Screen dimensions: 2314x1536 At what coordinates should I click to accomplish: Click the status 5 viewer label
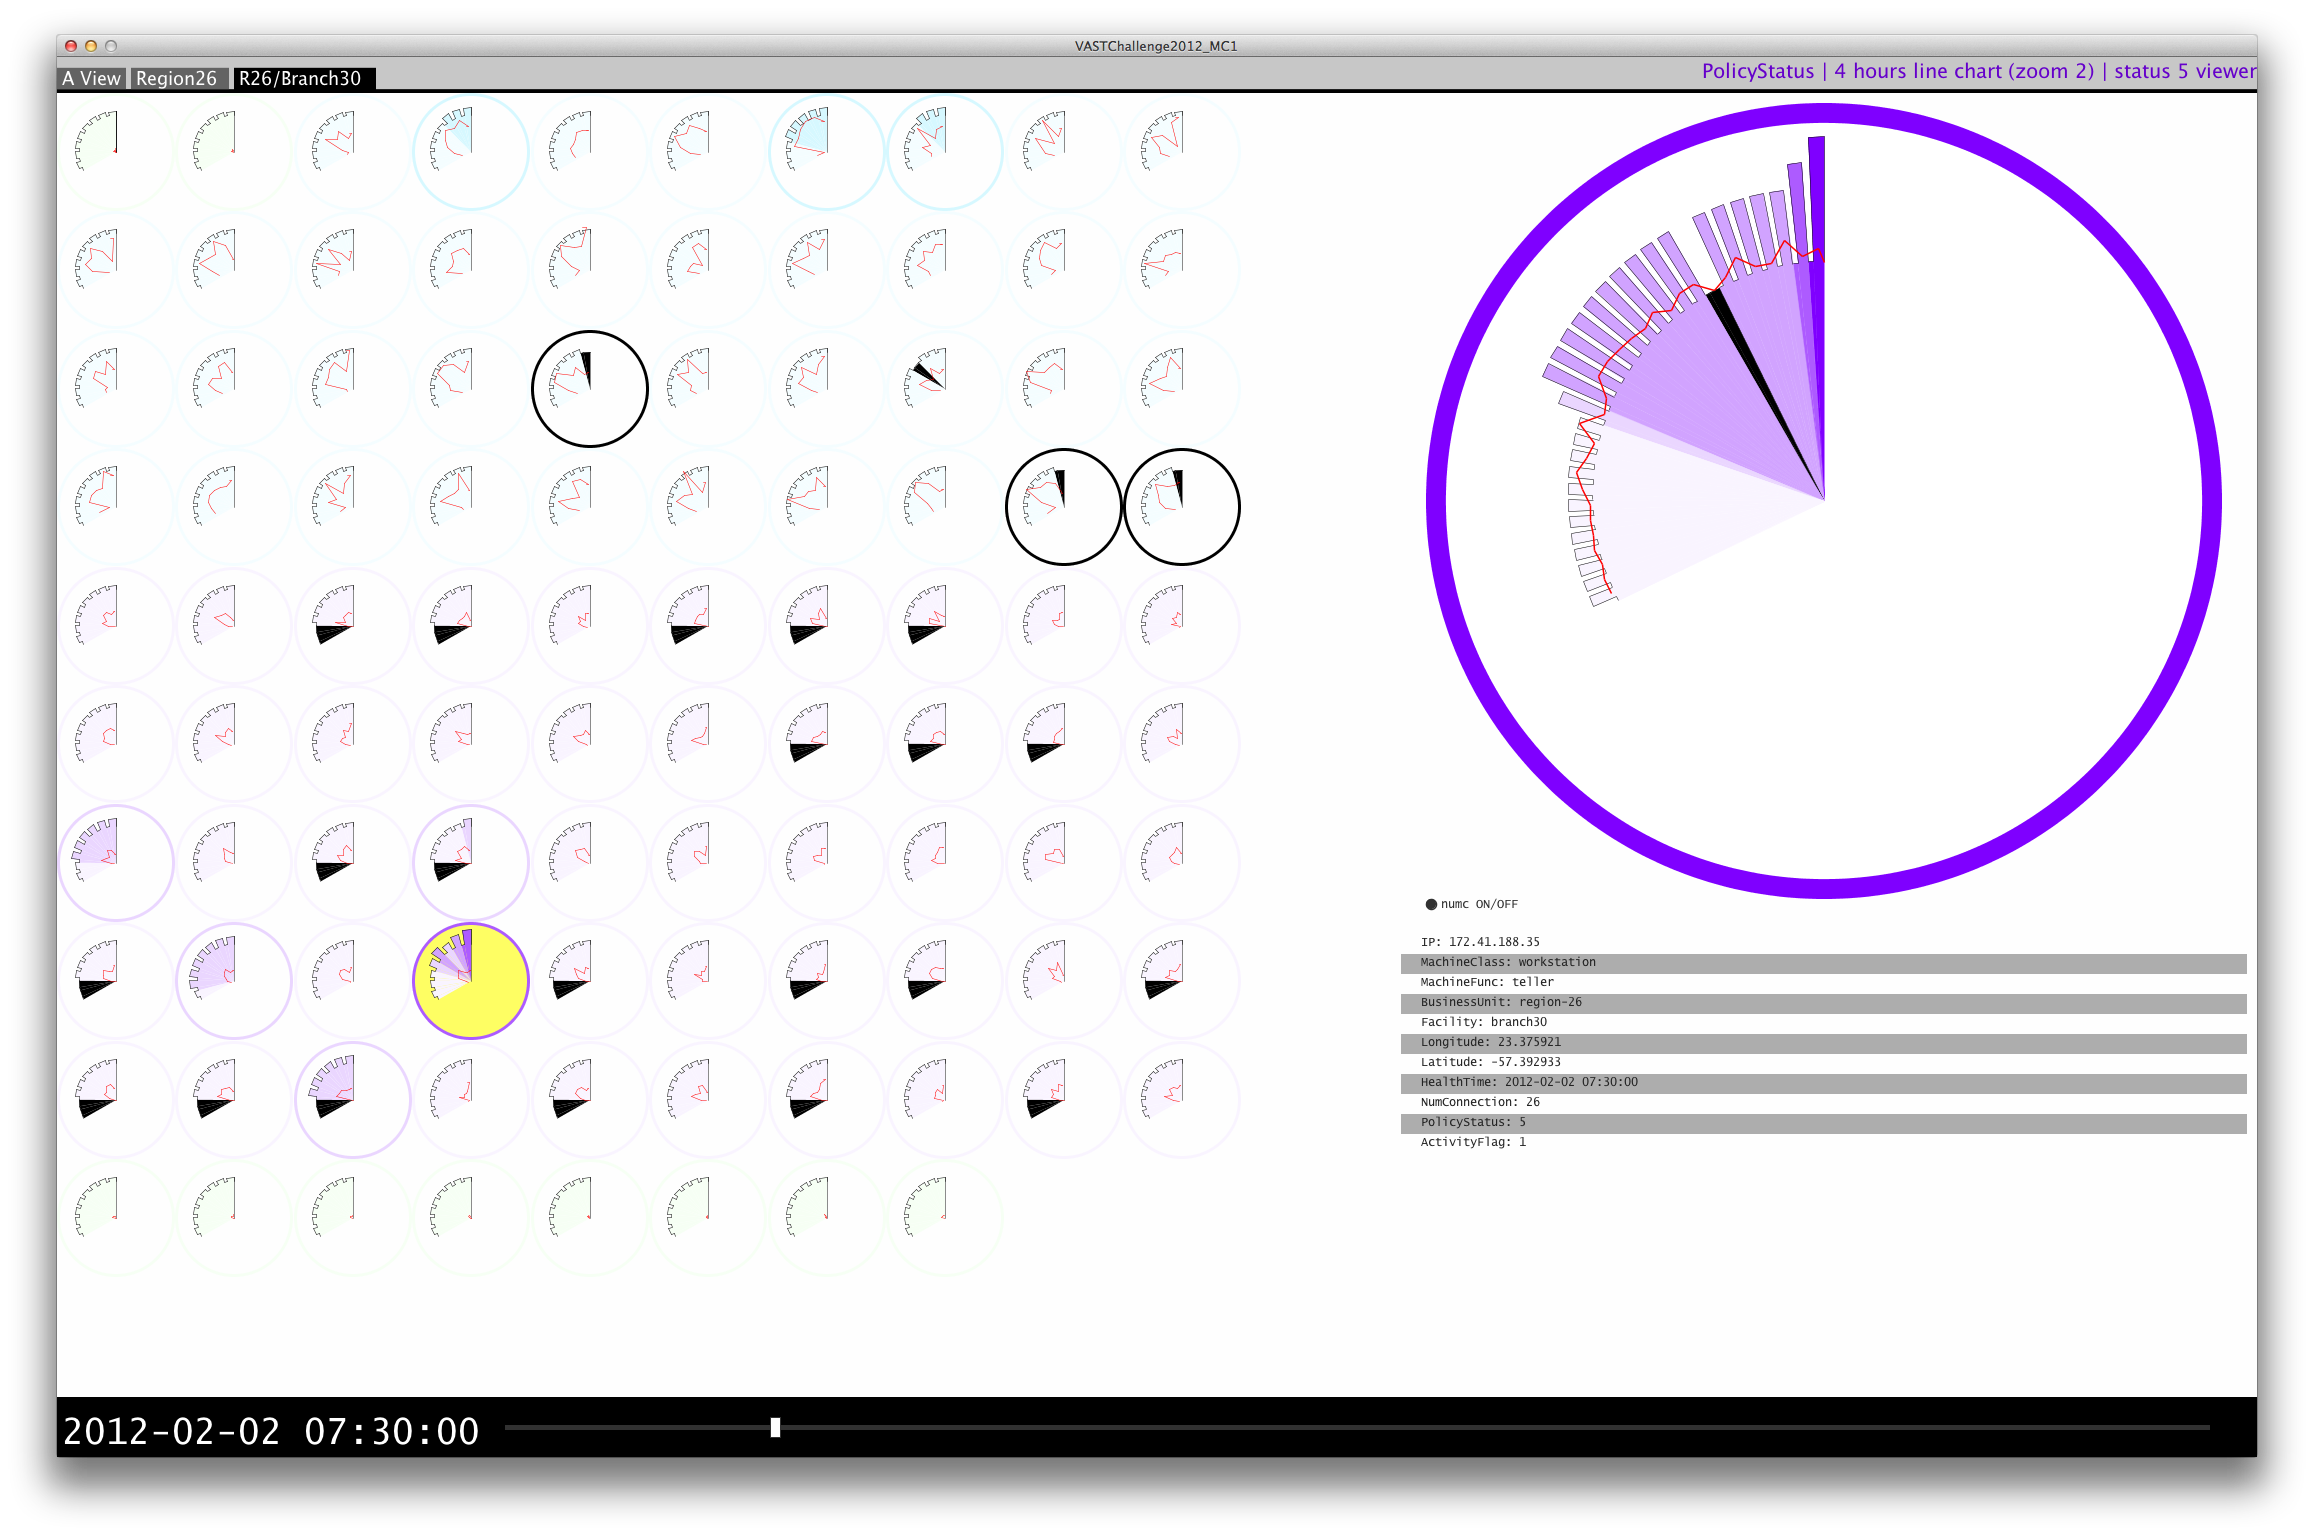pos(2184,71)
